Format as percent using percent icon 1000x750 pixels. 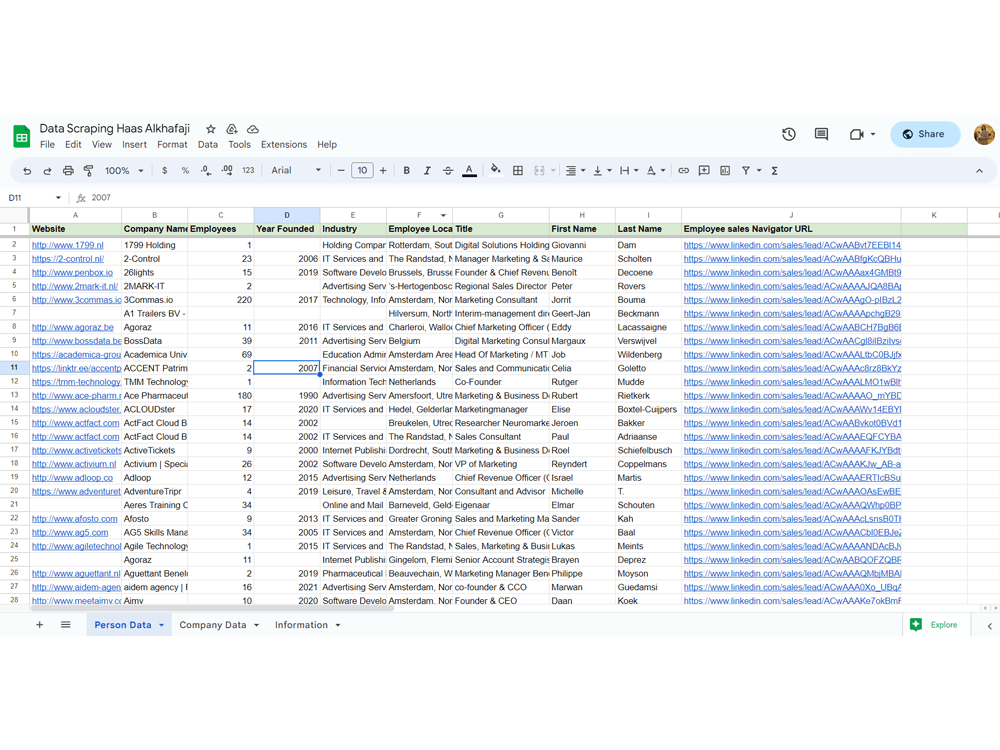coord(185,171)
